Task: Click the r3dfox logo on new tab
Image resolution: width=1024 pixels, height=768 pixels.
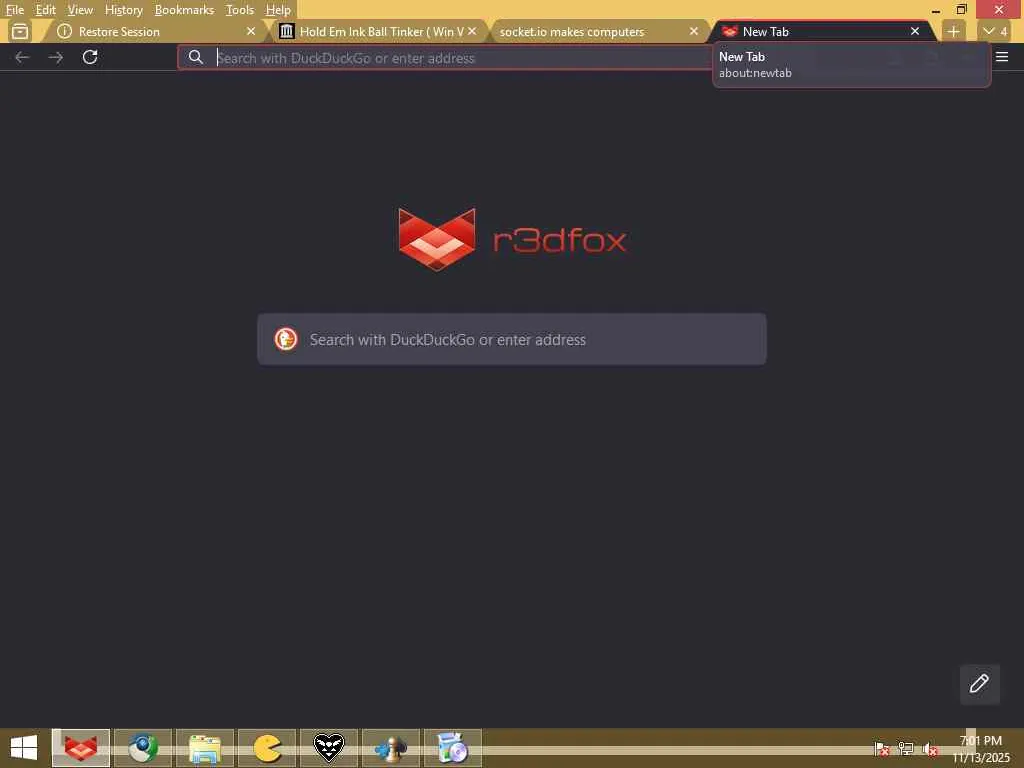Action: 512,239
